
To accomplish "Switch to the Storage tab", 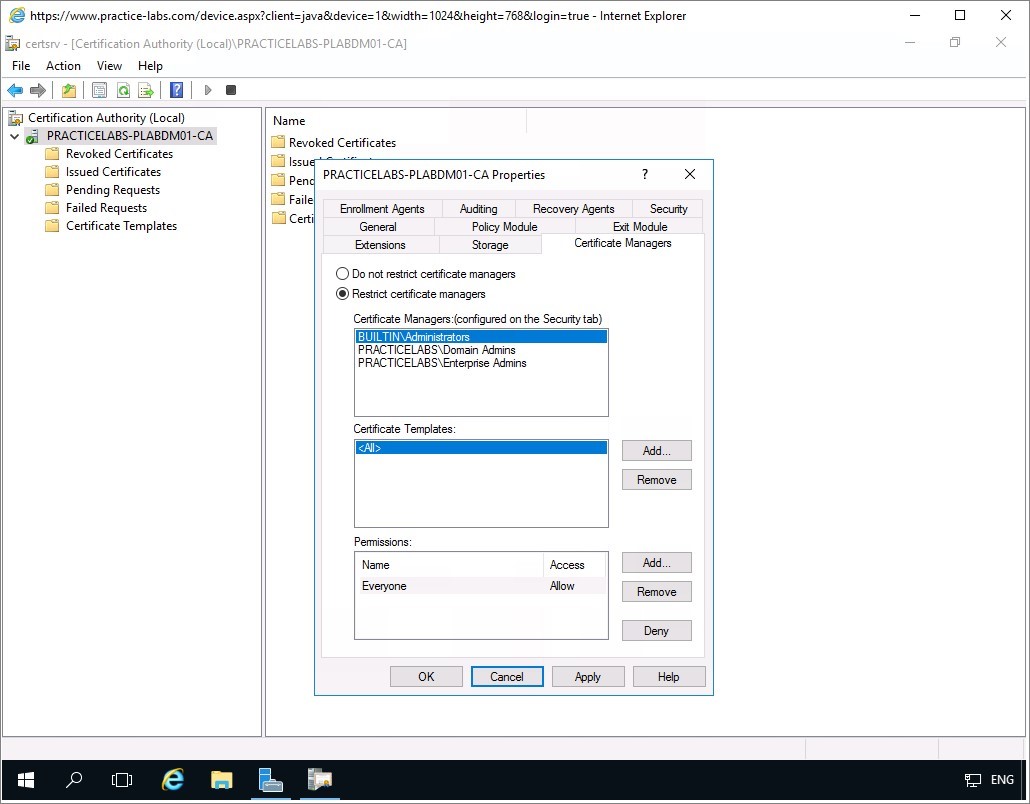I will pyautogui.click(x=490, y=245).
